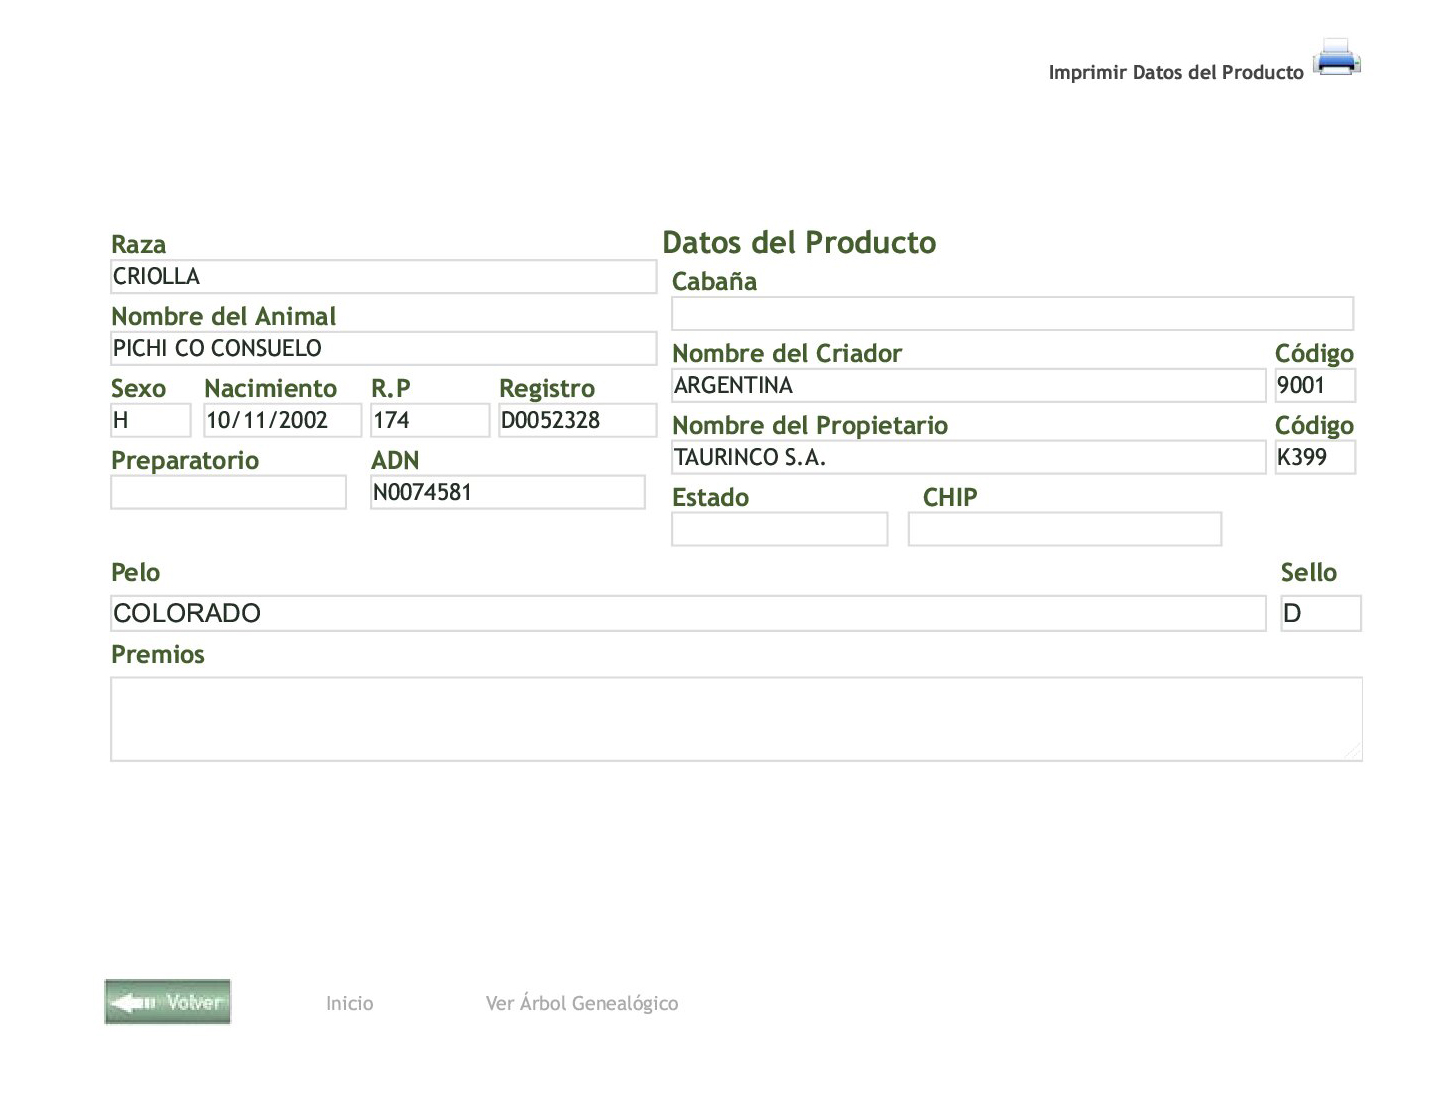Open Ver Árbol Genealógico link
Screen dimensions: 1442x1101
click(581, 1003)
